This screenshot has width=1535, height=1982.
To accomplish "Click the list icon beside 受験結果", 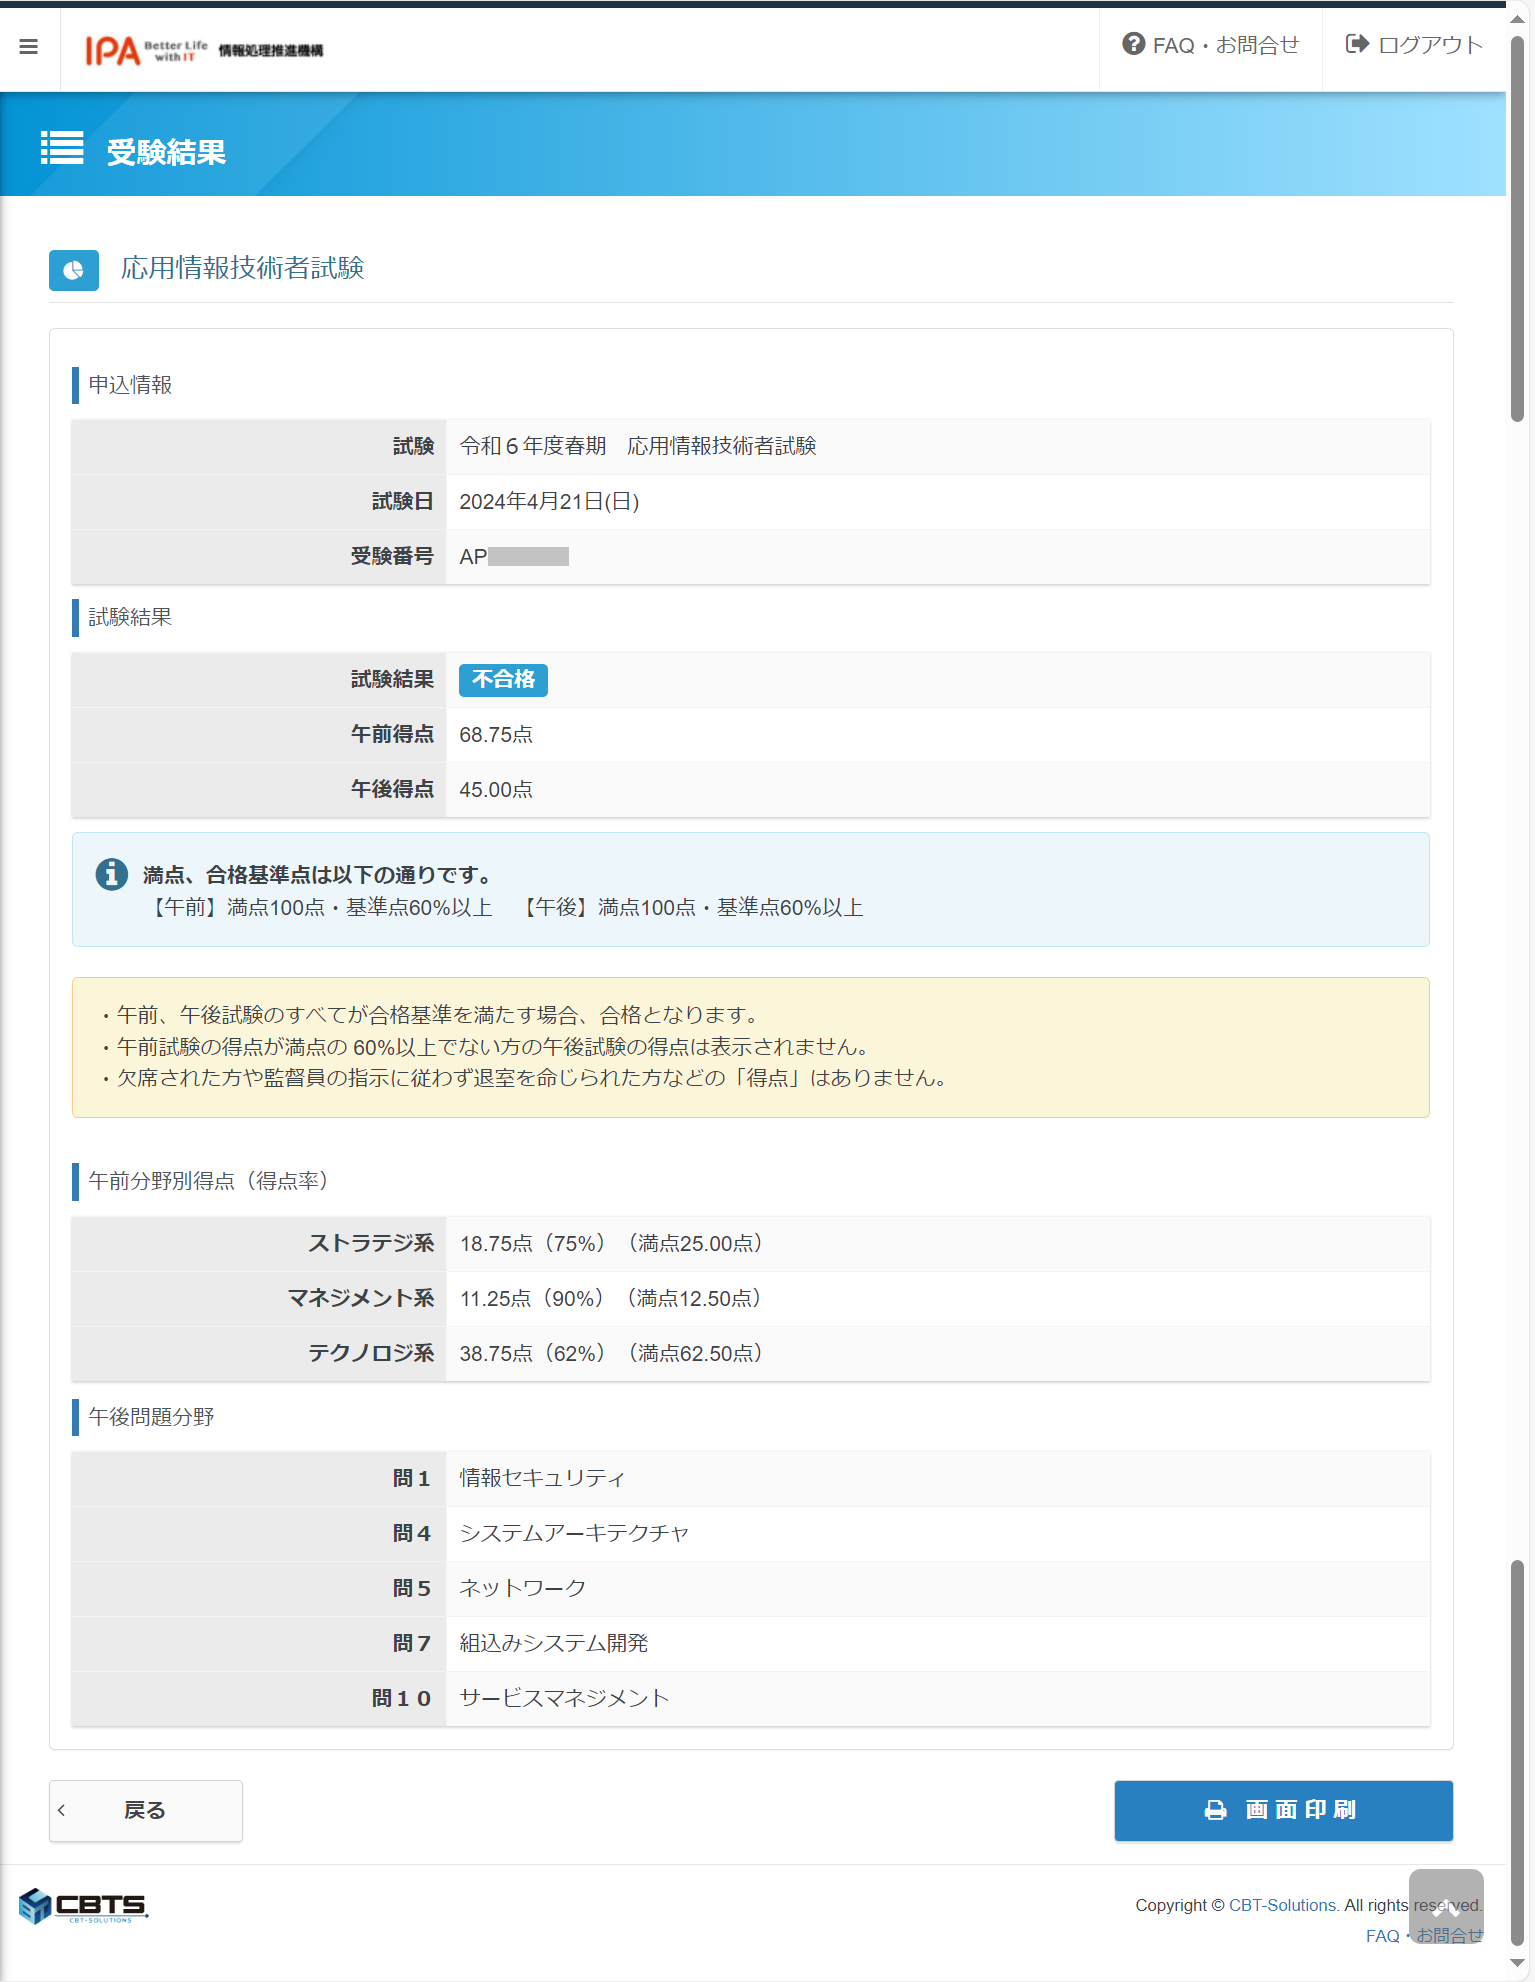I will pyautogui.click(x=62, y=148).
